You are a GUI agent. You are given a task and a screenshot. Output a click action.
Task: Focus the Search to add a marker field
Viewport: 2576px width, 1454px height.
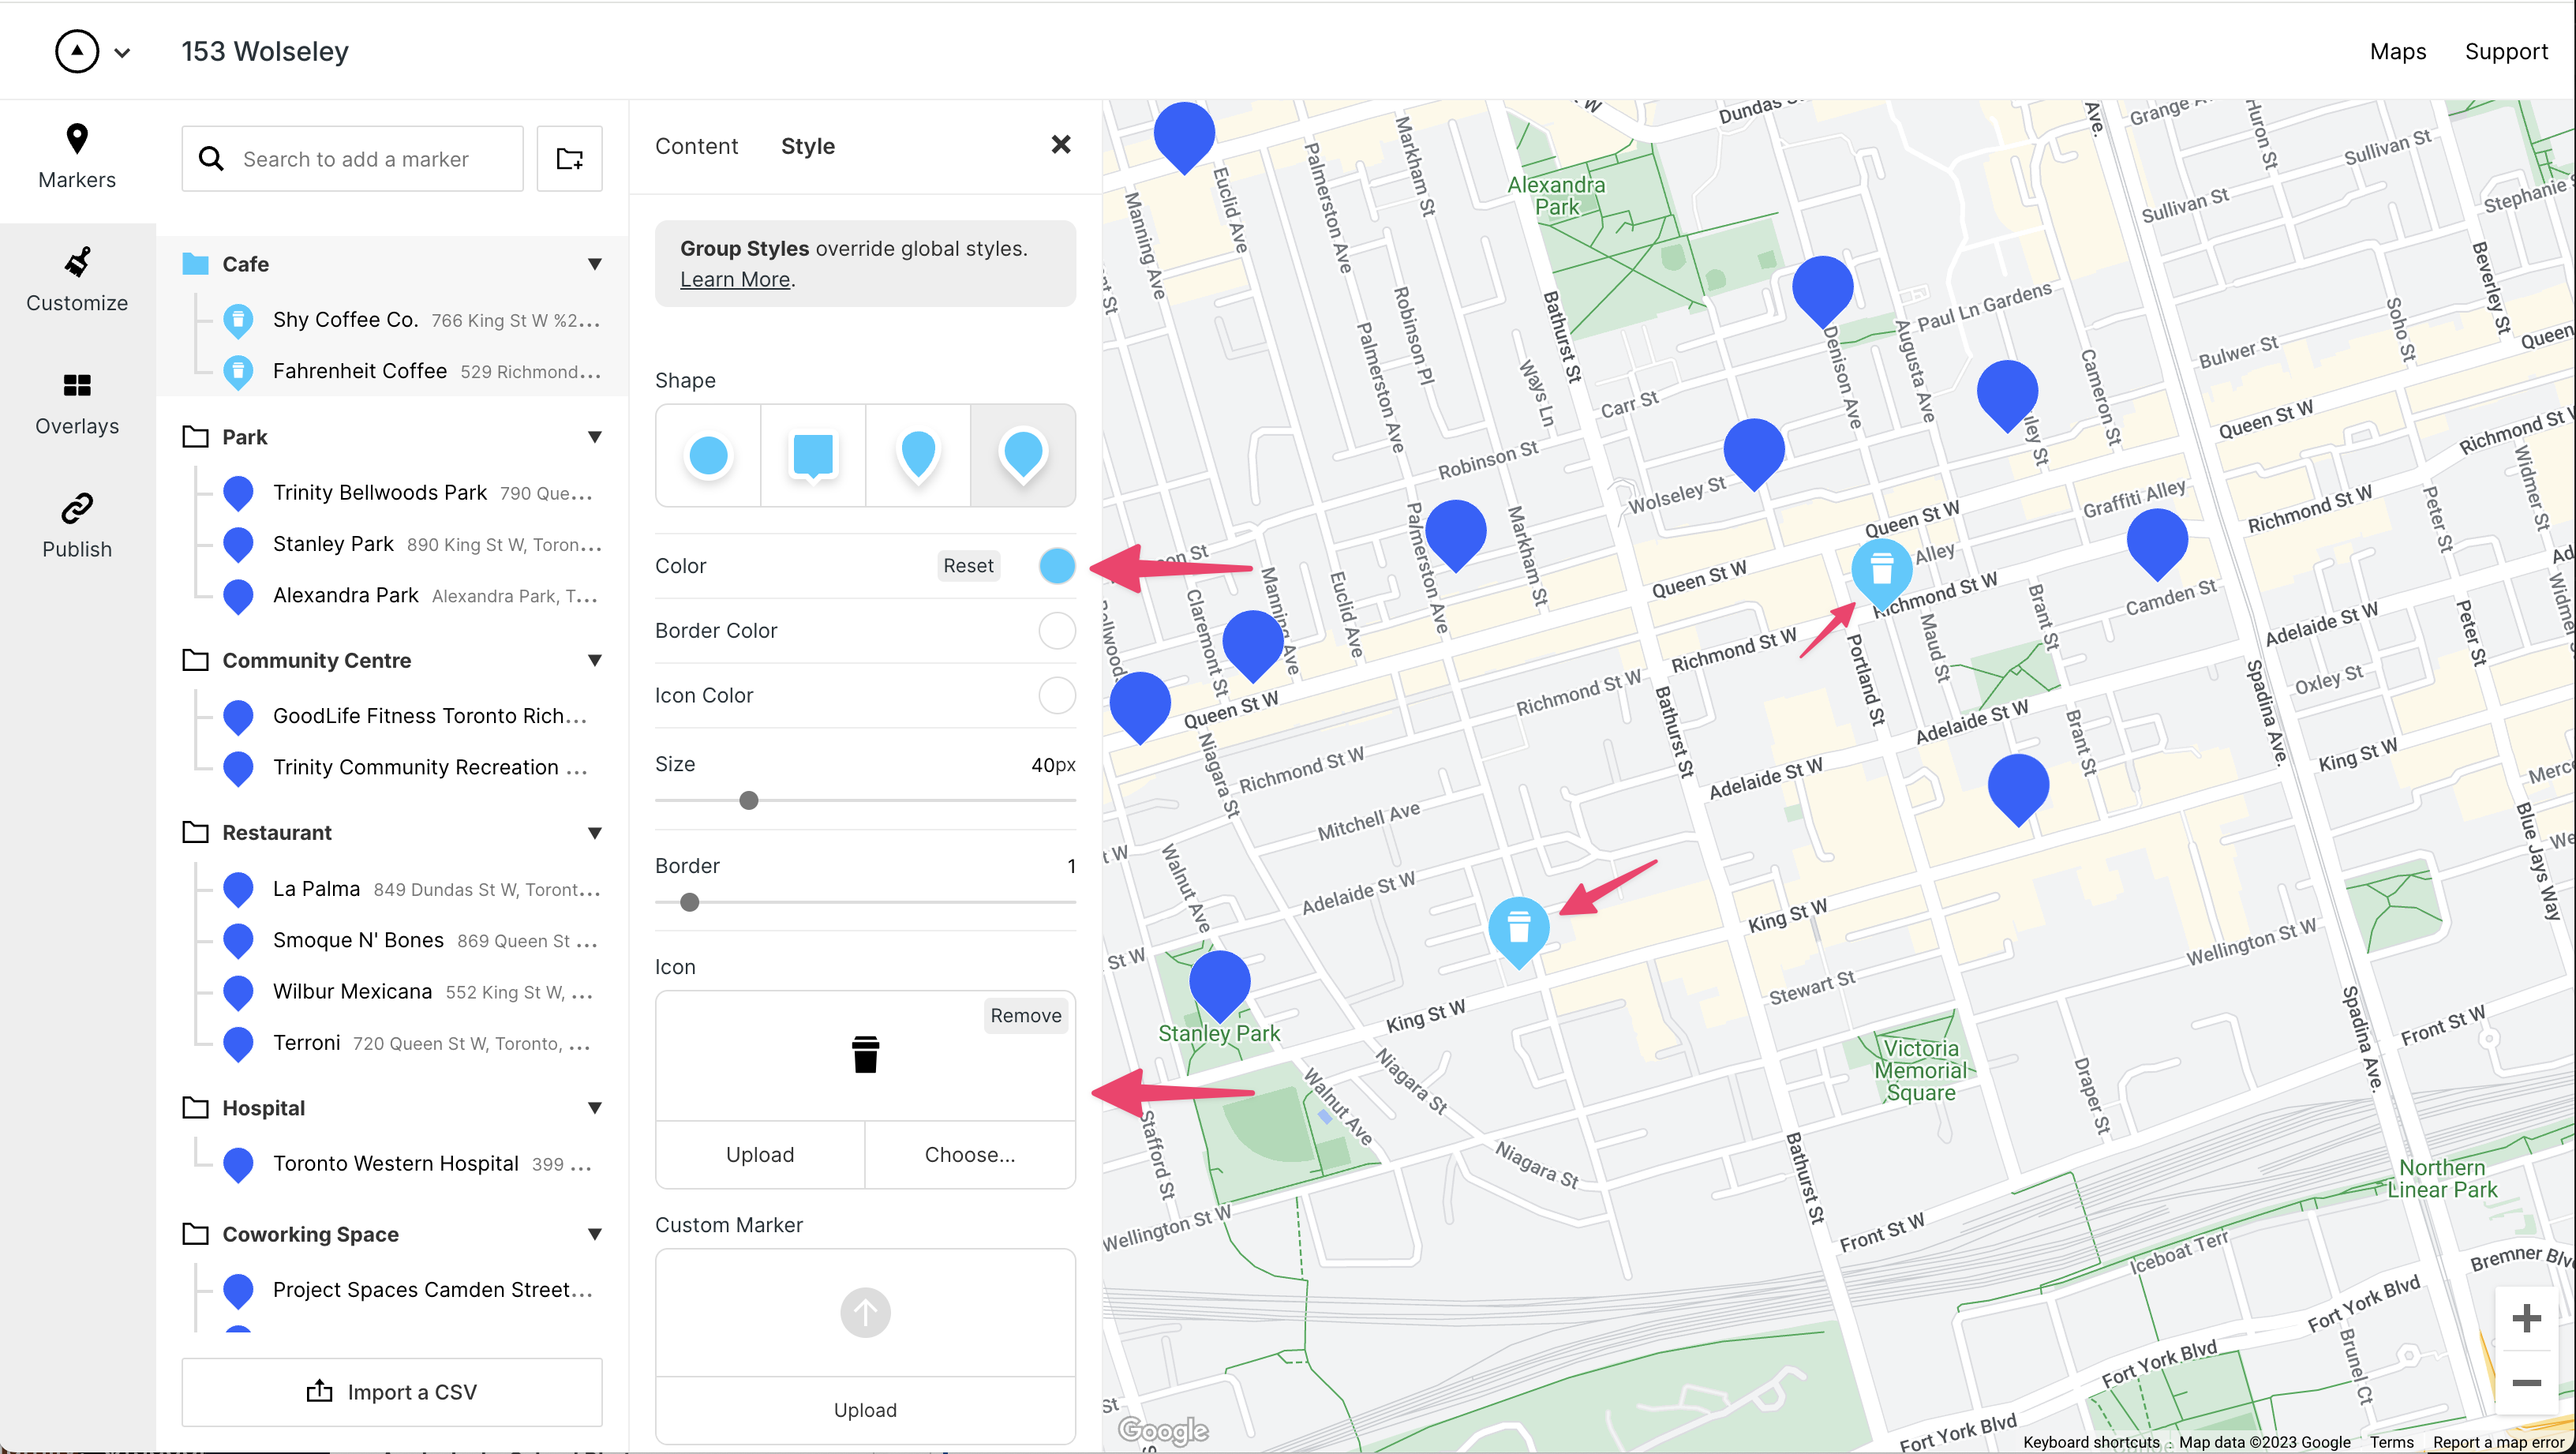click(x=353, y=158)
